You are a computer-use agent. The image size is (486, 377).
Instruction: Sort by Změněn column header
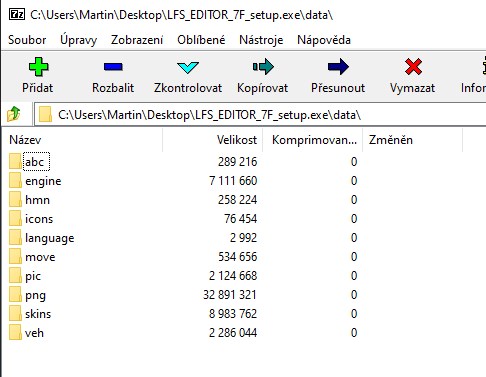(x=412, y=140)
